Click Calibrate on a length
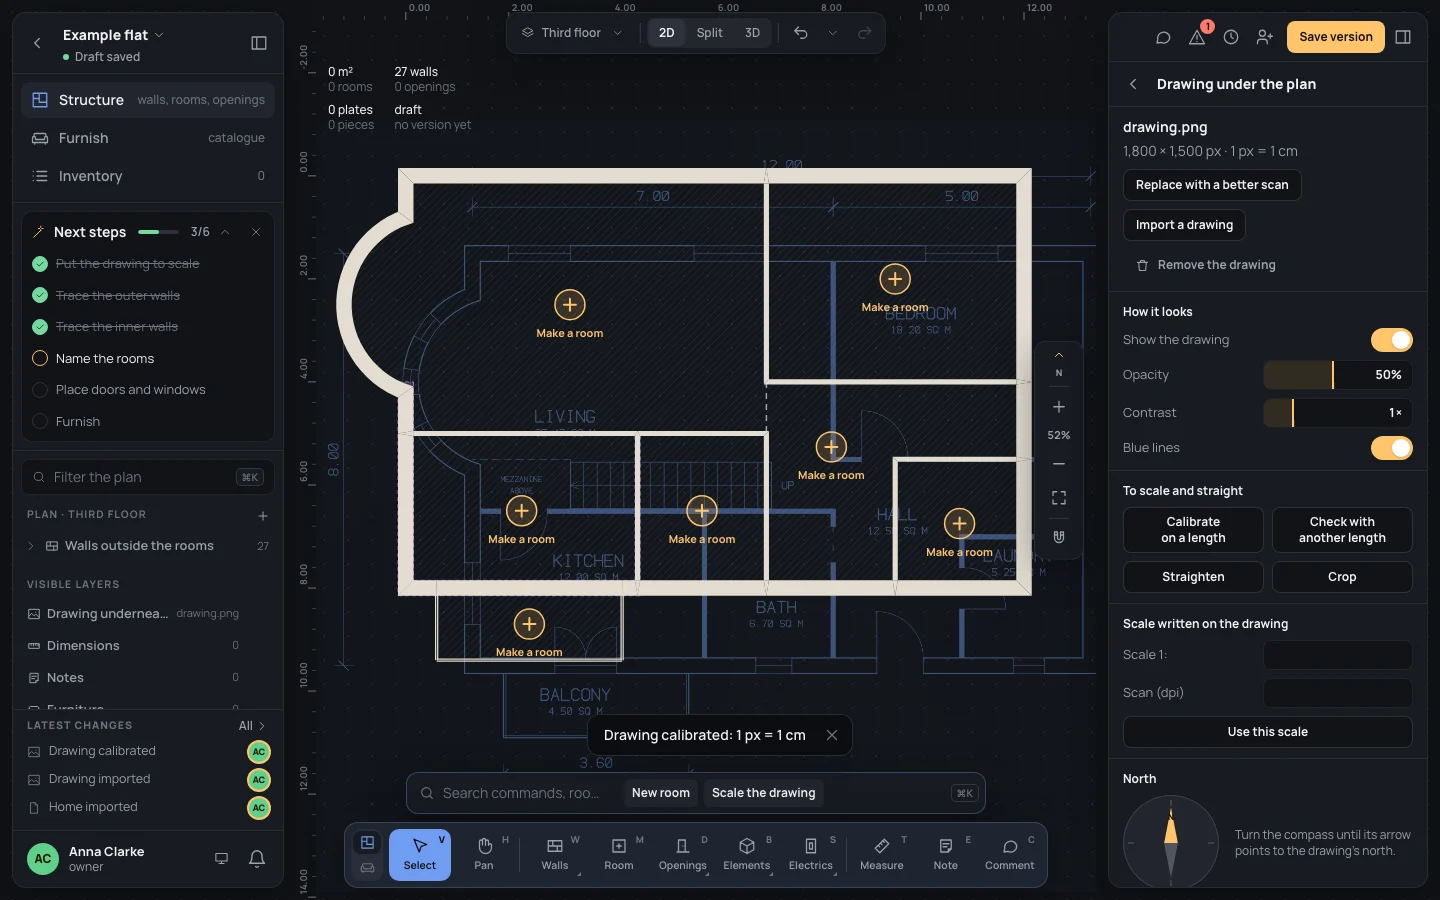This screenshot has height=900, width=1440. pyautogui.click(x=1193, y=530)
